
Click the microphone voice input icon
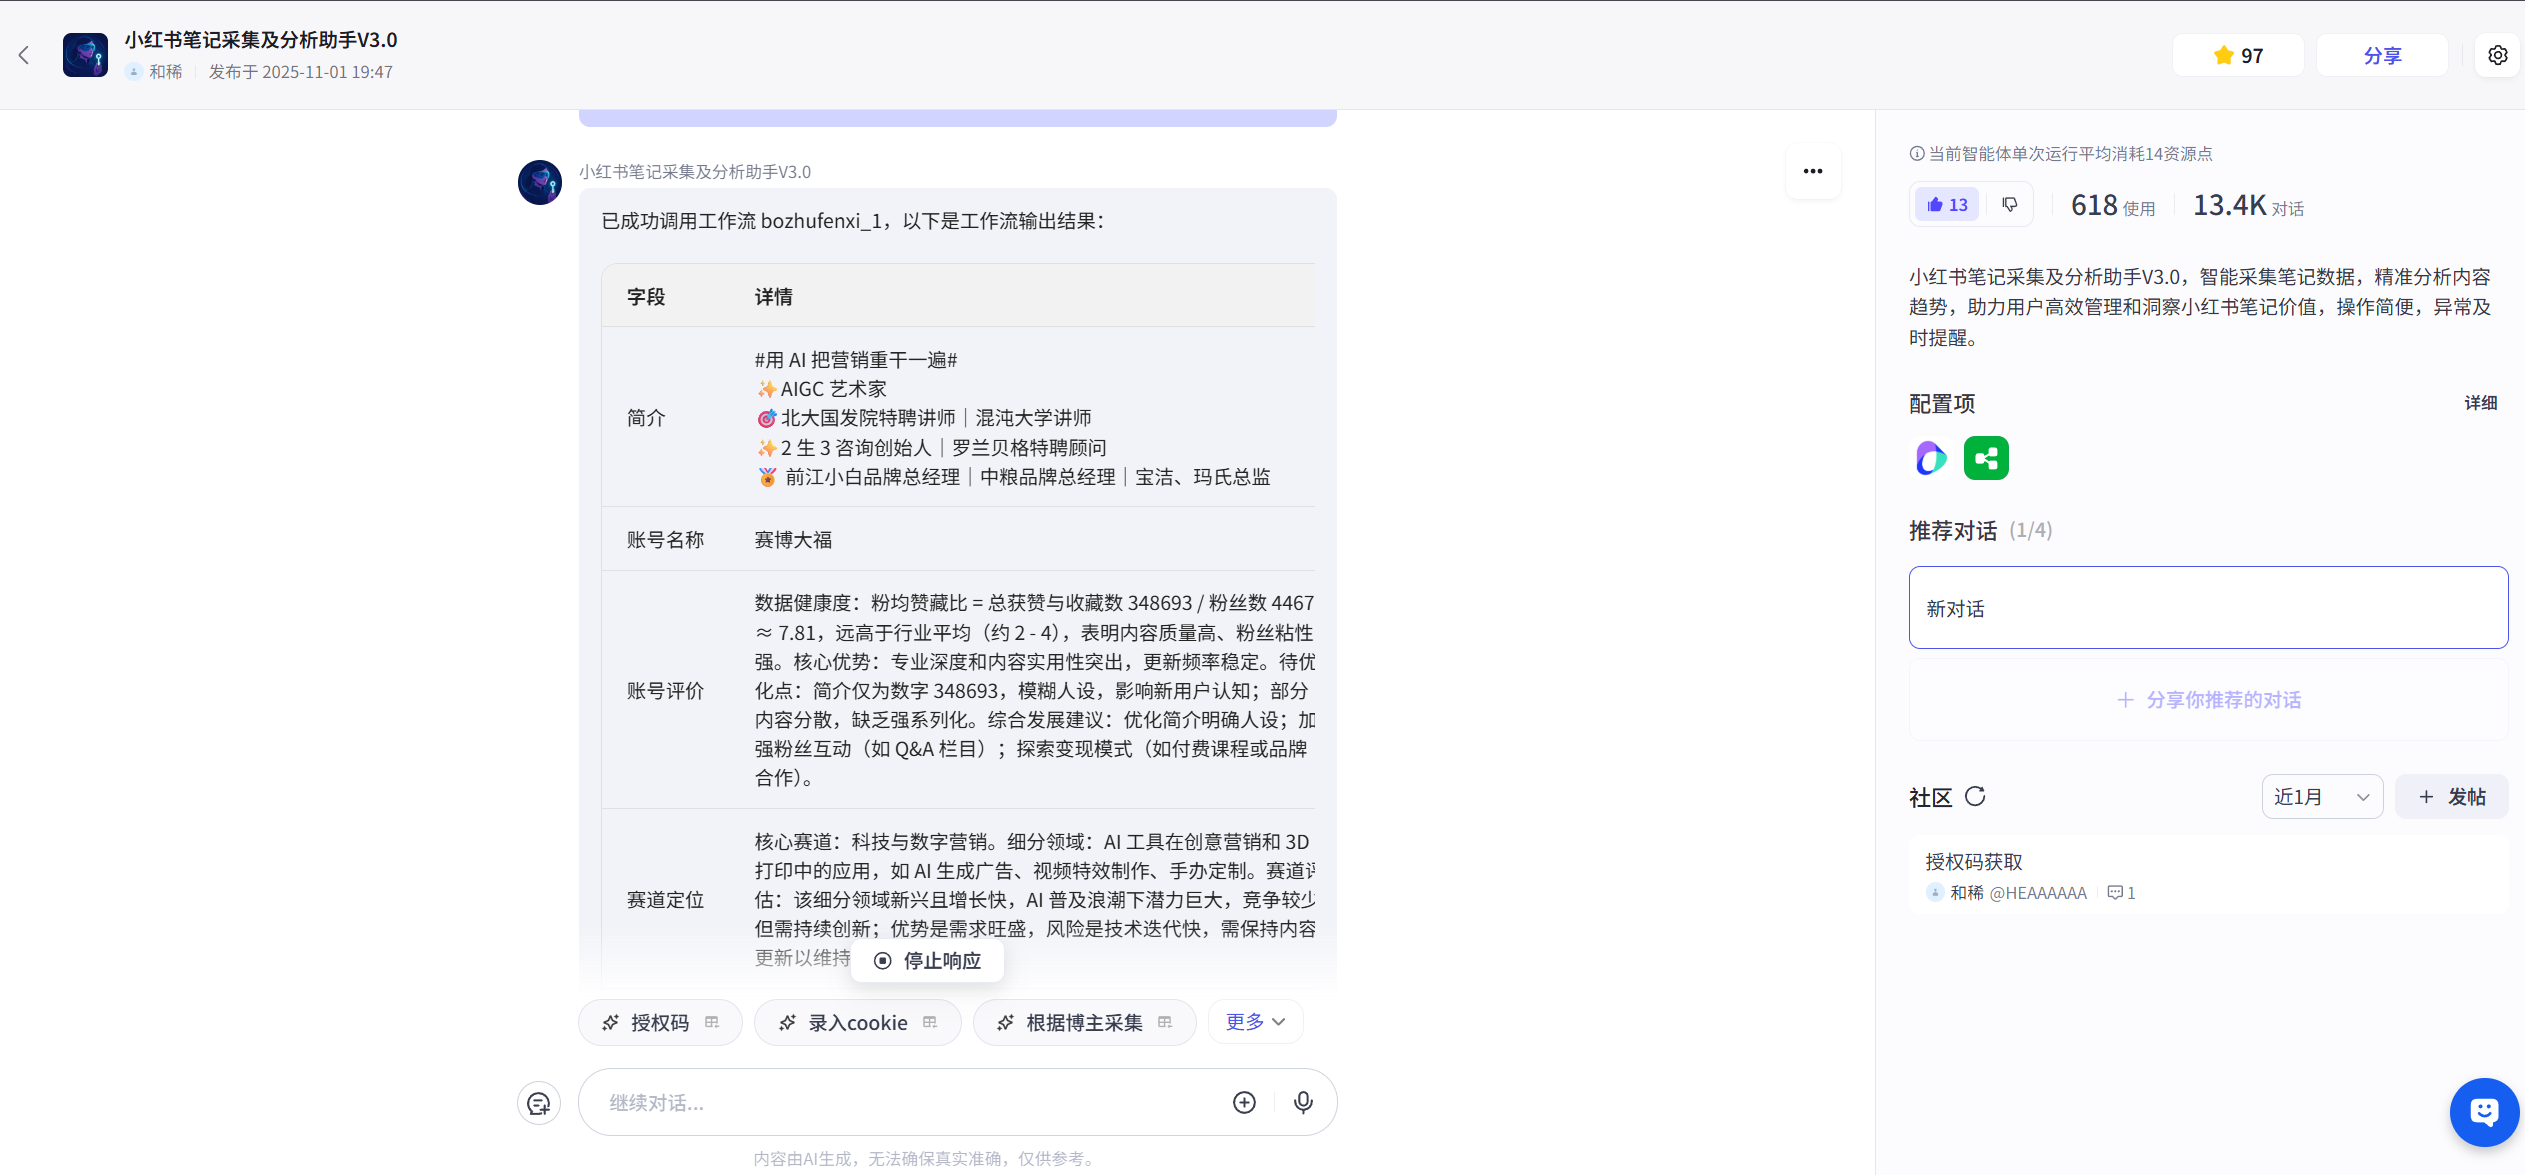point(1303,1102)
